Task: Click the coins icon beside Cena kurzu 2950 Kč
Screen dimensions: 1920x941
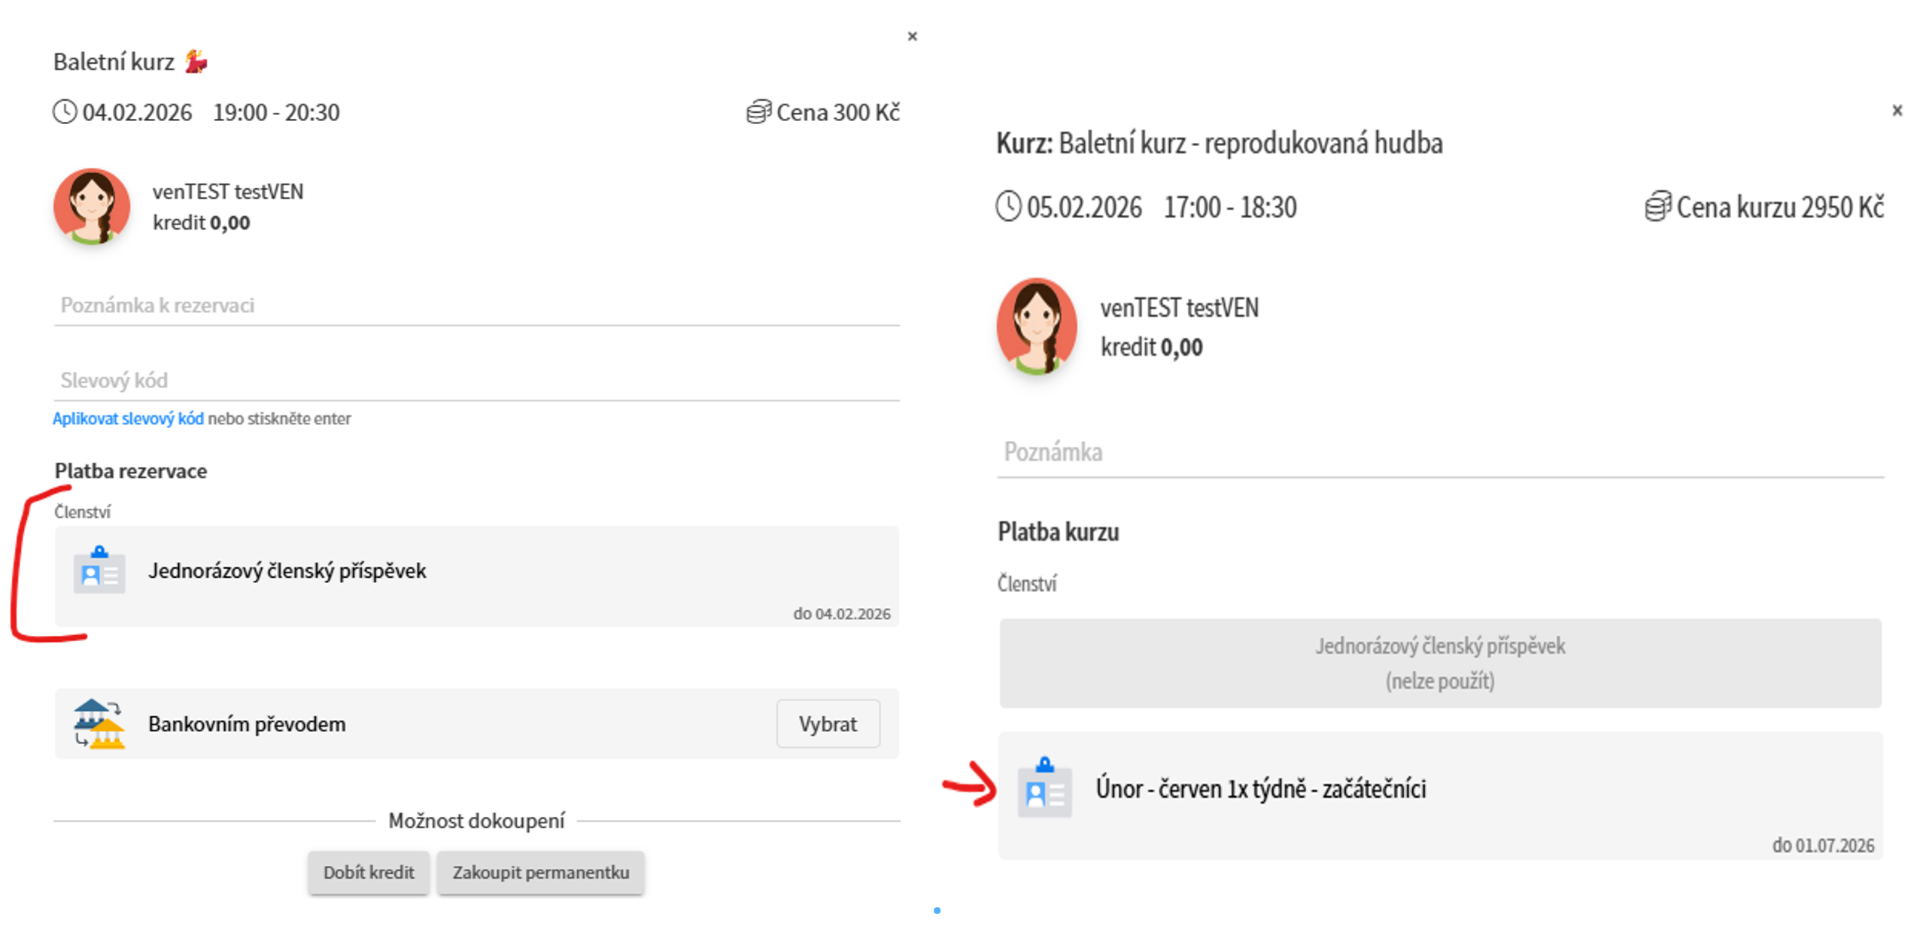Action: [x=1657, y=207]
